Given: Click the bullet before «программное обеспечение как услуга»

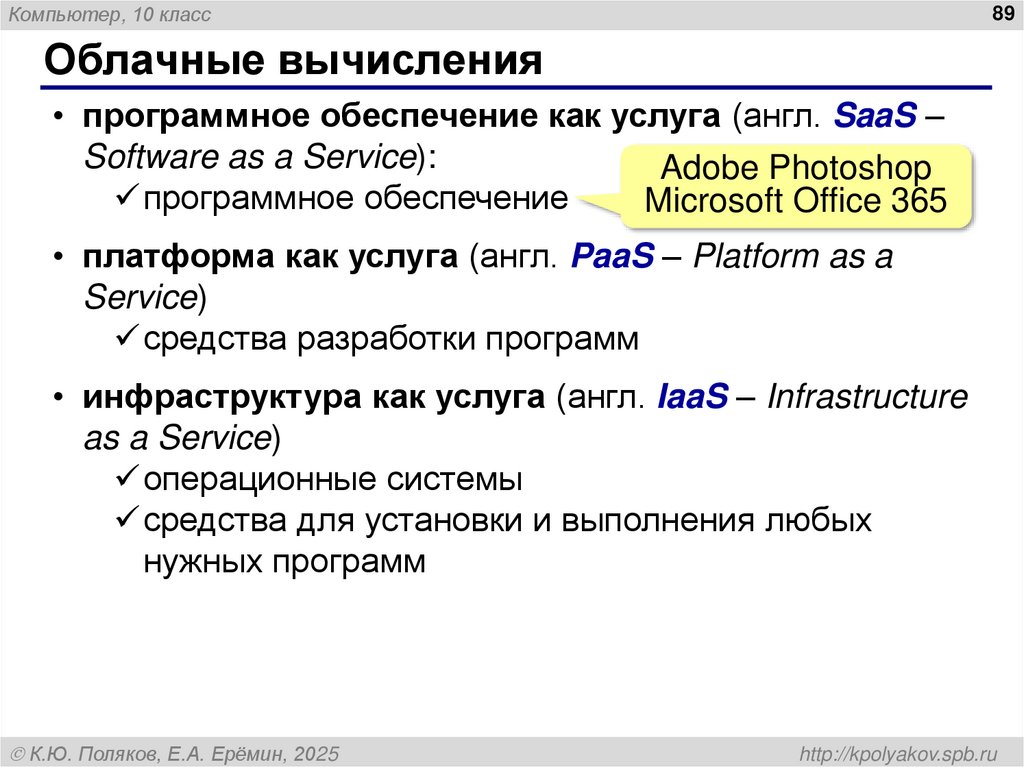Looking at the screenshot, I should pos(58,115).
